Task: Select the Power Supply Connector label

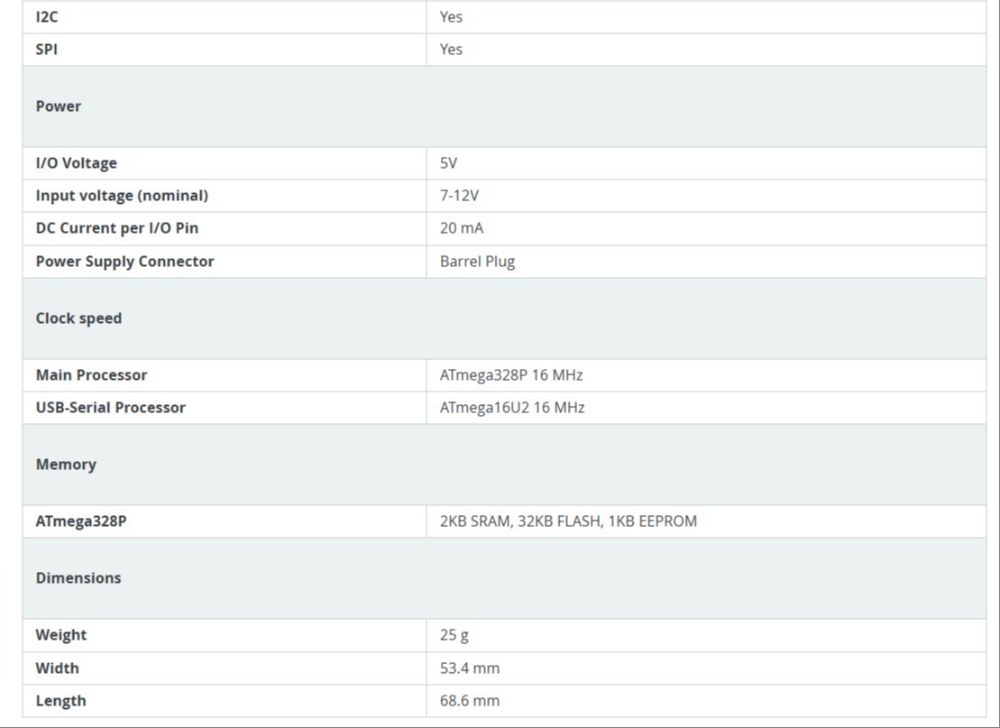Action: (125, 261)
